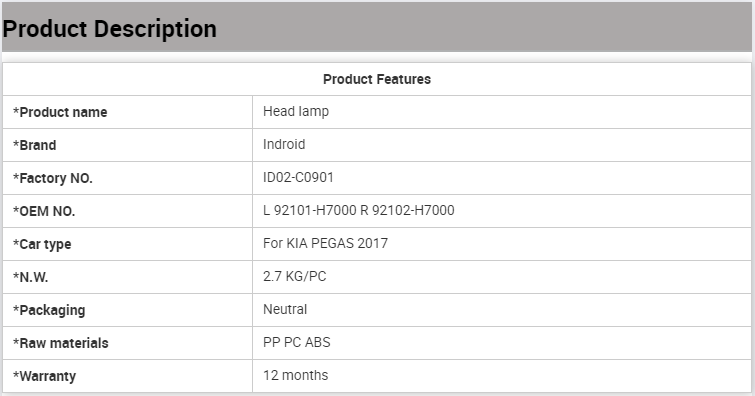Click the *Factory NO. label
Screen dimensions: 755x396
53,178
